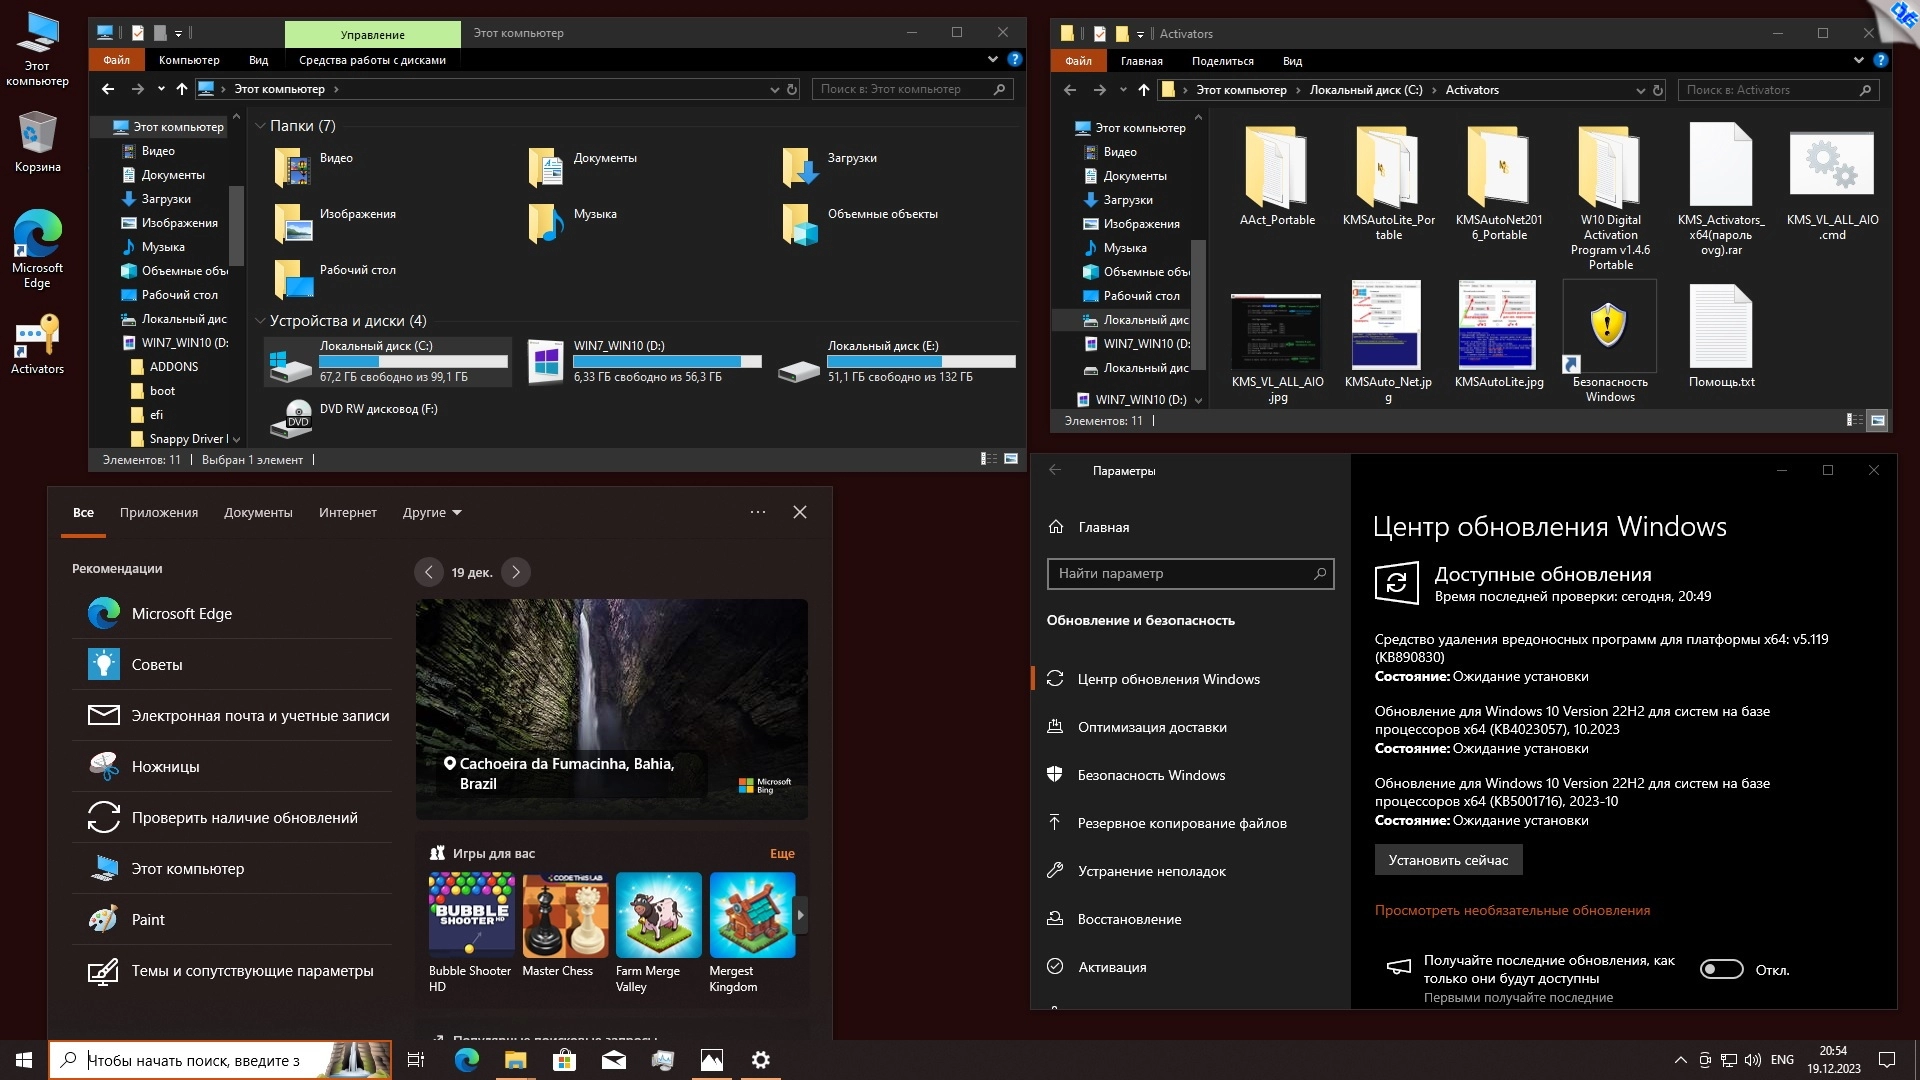Open the Snipping tool (Ножницы) recommendation
Image resolution: width=1920 pixels, height=1080 pixels.
coord(165,767)
